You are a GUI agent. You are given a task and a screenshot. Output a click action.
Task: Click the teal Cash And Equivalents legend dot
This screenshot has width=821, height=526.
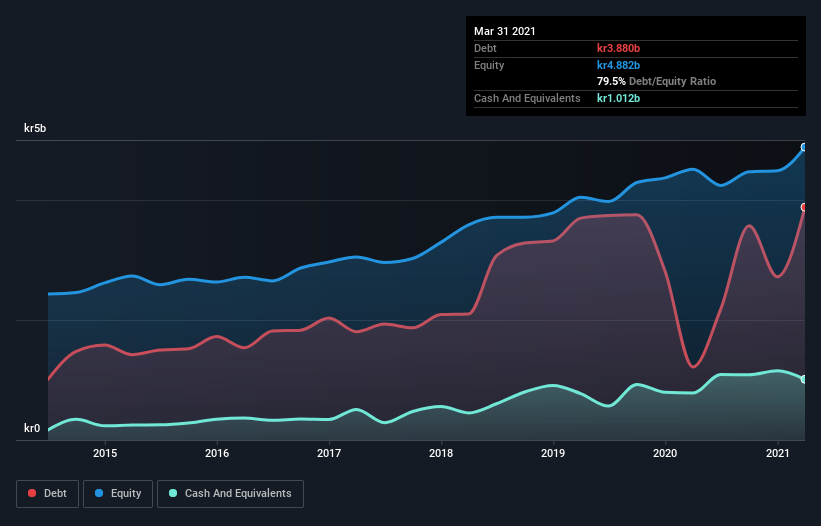[x=173, y=493]
